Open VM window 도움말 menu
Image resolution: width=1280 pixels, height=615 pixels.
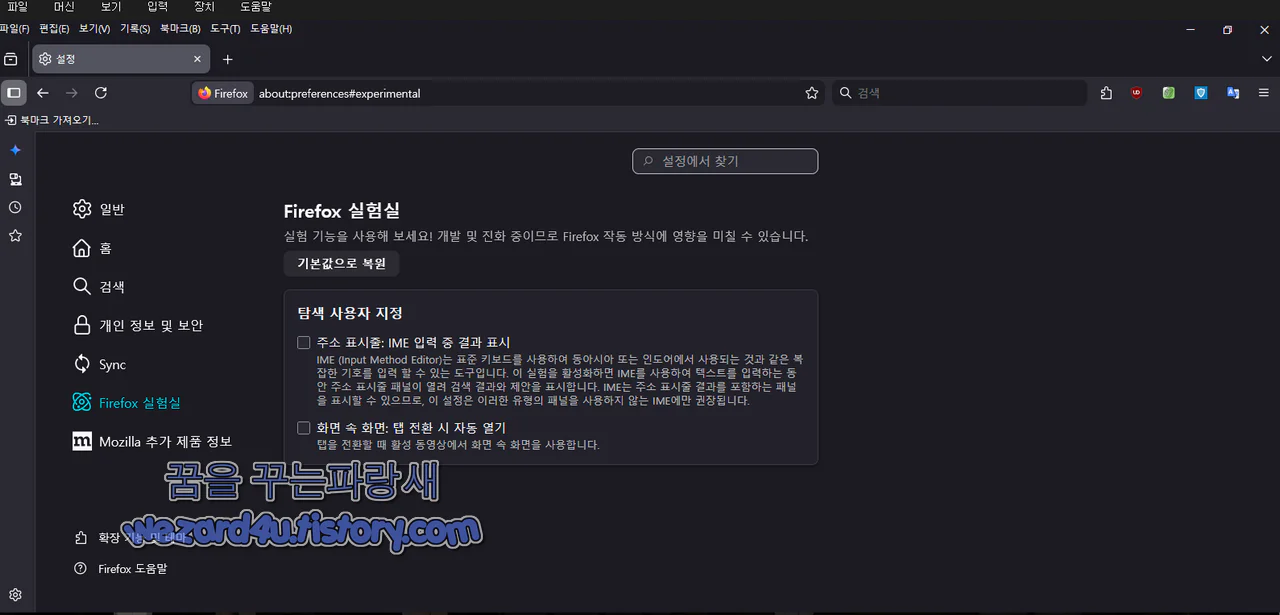[256, 6]
